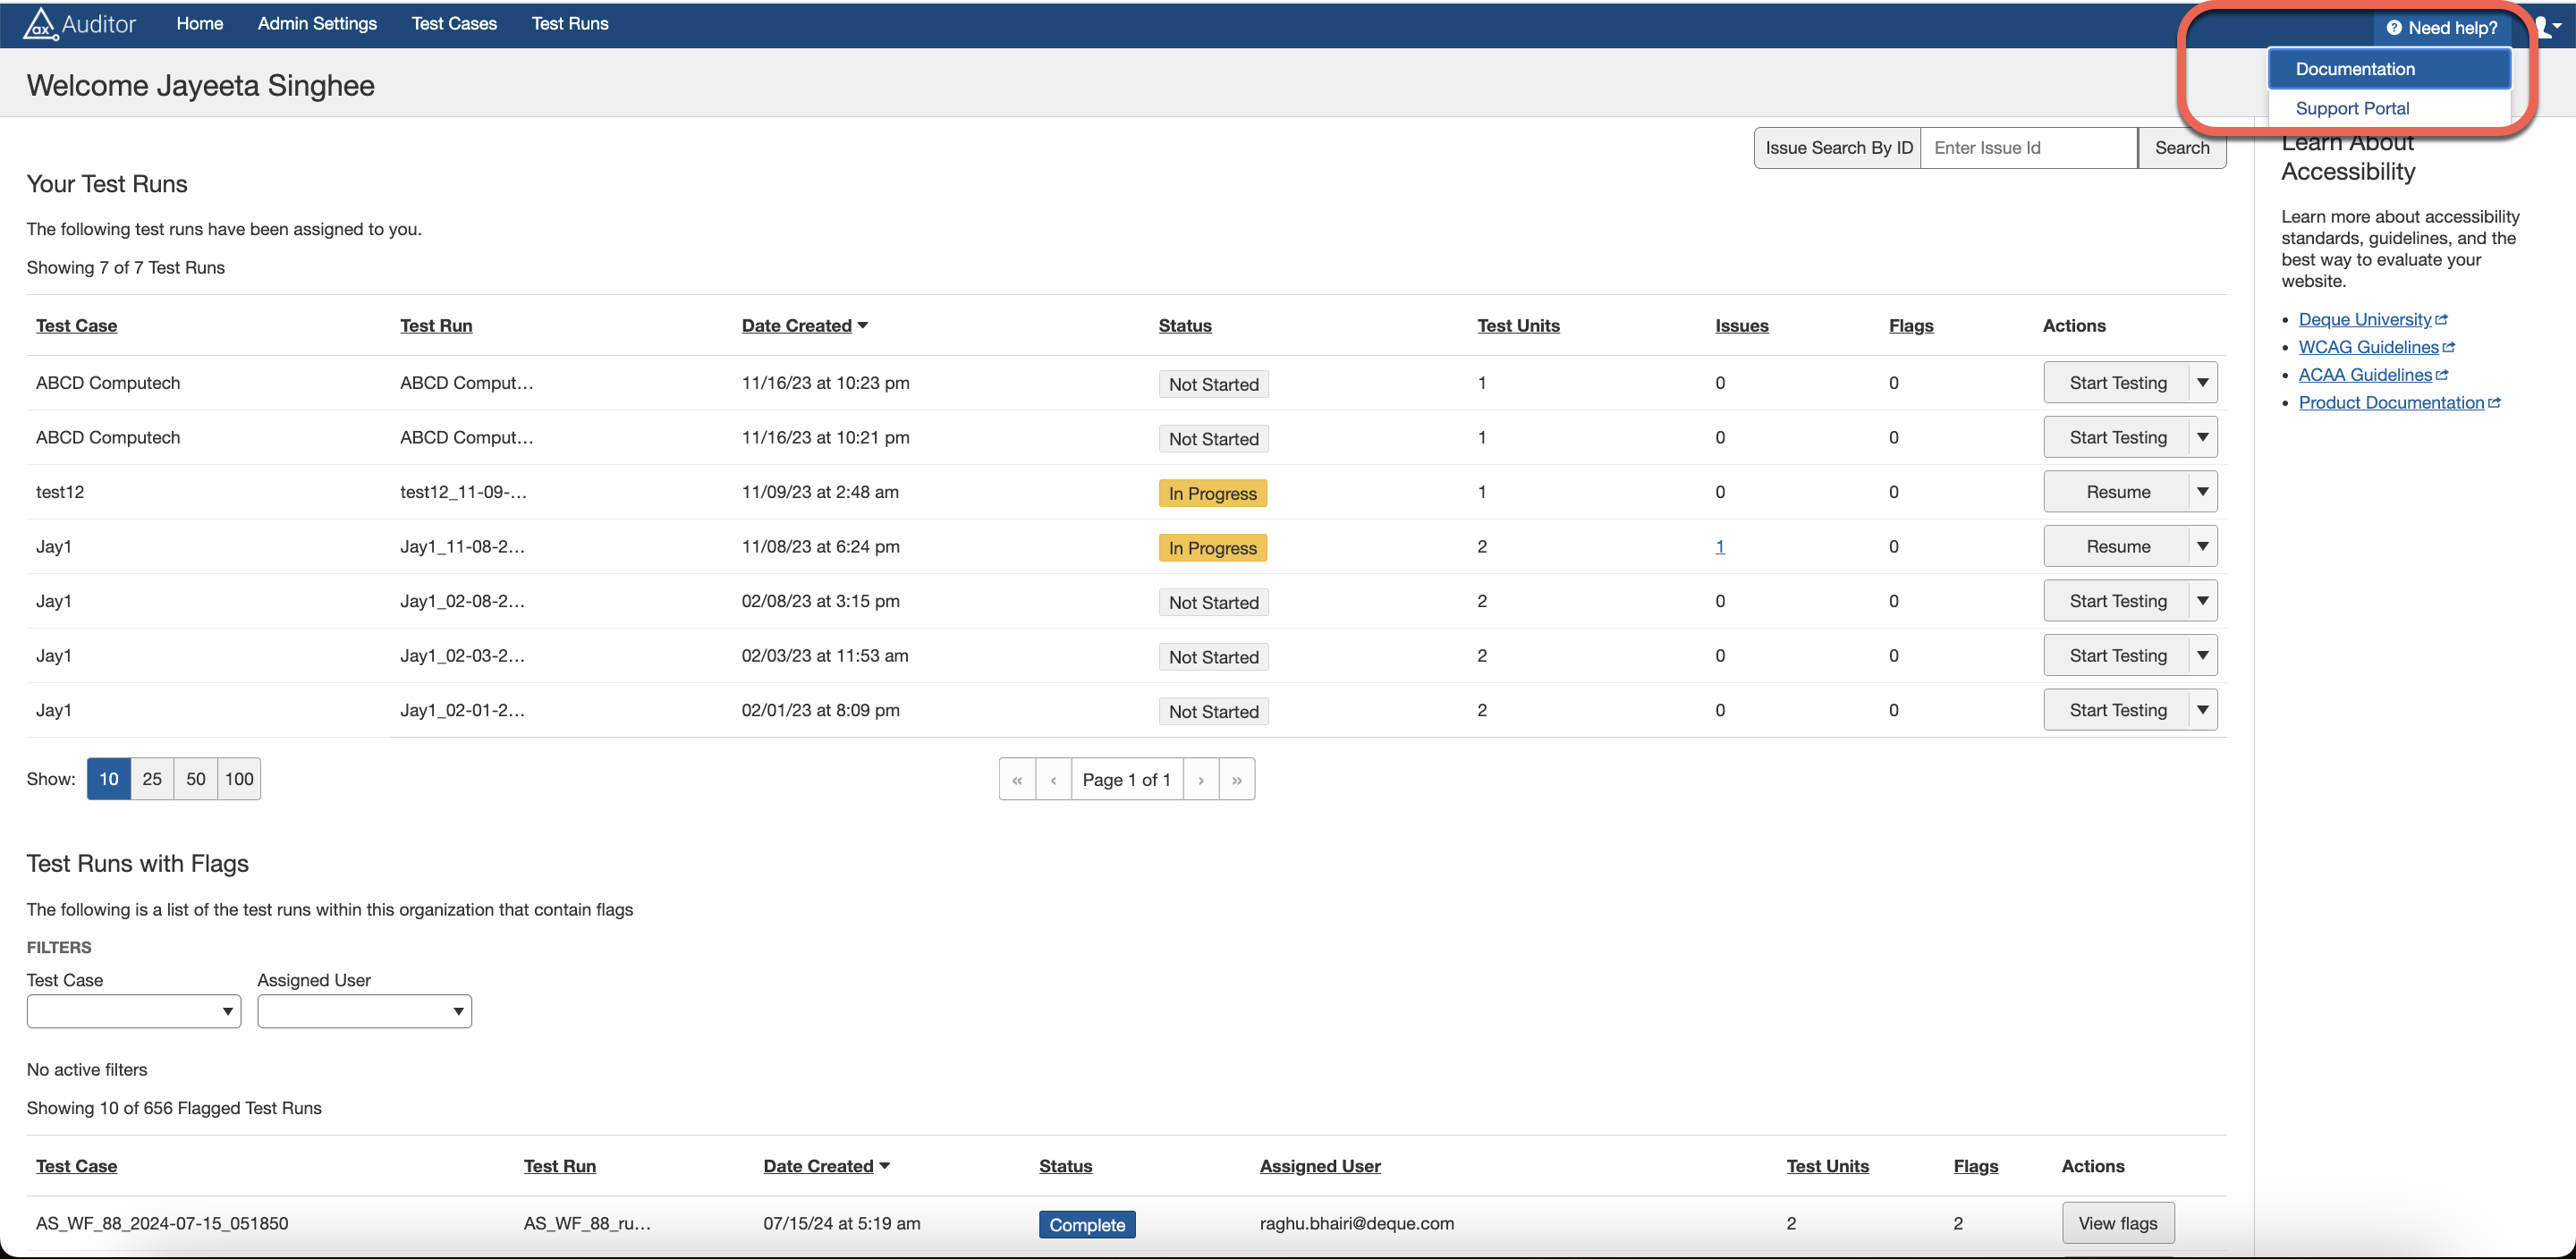
Task: Toggle showing 50 test runs per page
Action: [x=194, y=778]
